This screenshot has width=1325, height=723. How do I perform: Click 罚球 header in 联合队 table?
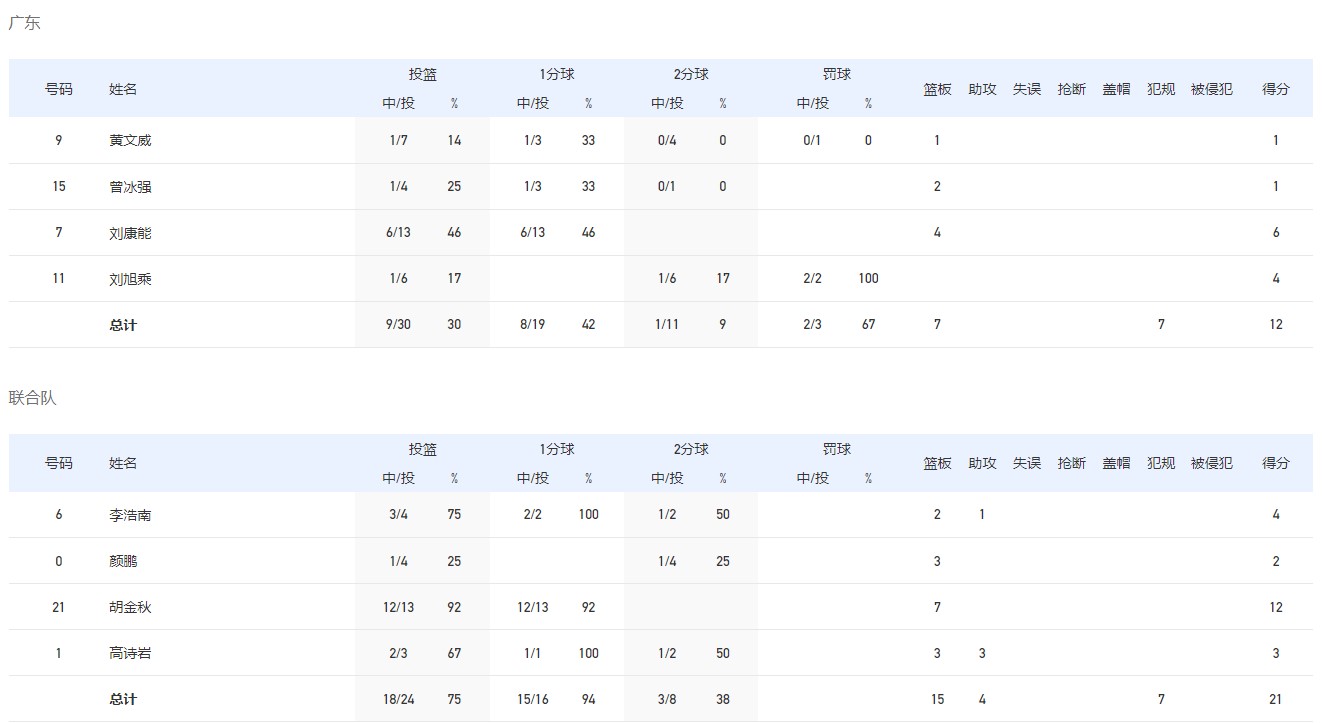pyautogui.click(x=837, y=449)
